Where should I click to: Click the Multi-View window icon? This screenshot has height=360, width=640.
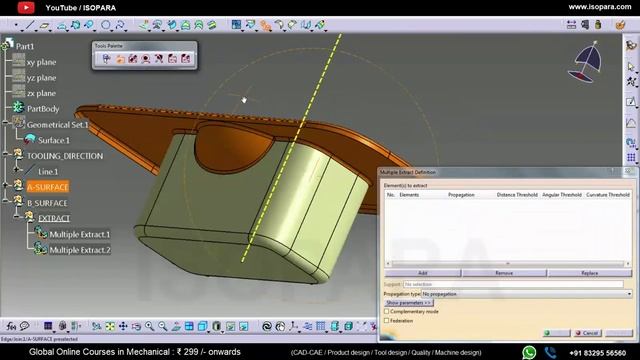(189, 326)
